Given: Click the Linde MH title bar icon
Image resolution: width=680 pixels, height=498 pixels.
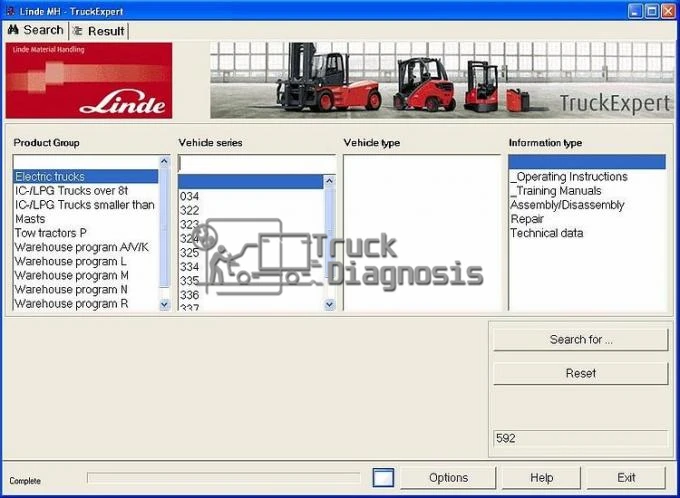Looking at the screenshot, I should click(10, 11).
